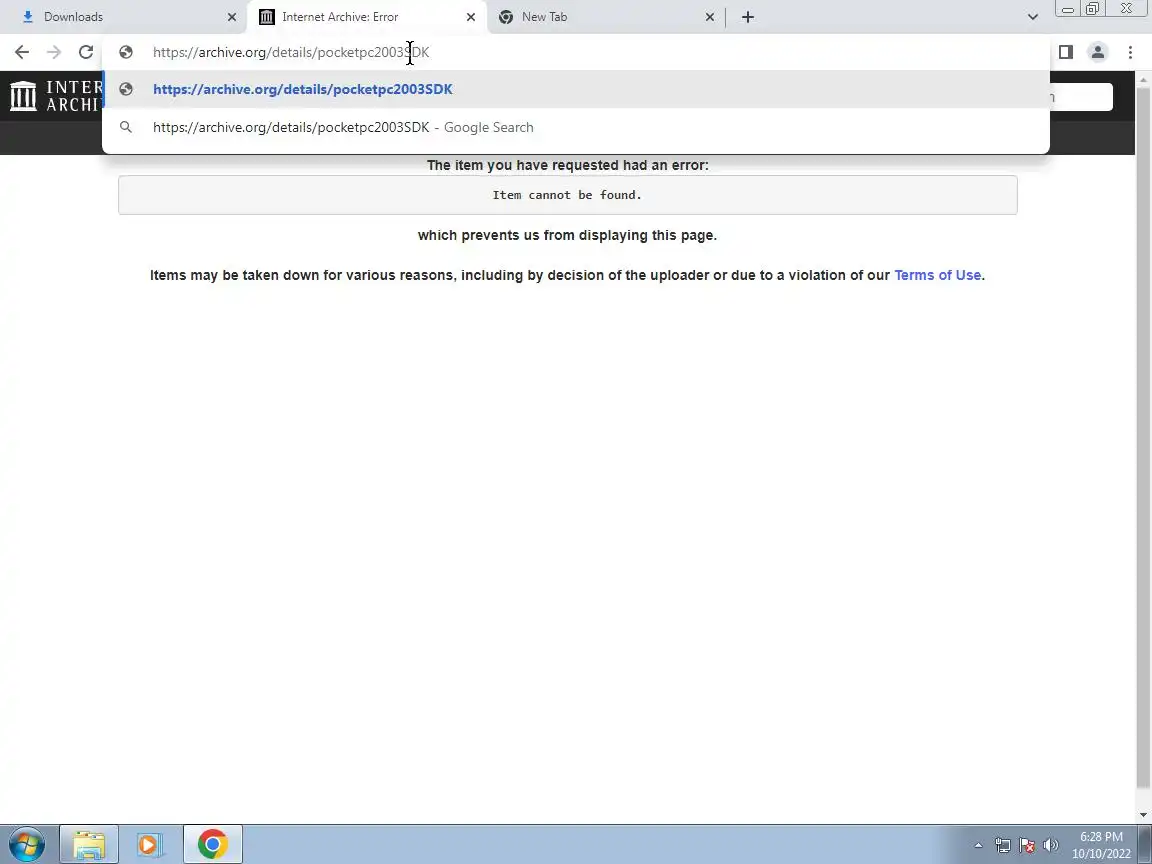Image resolution: width=1152 pixels, height=864 pixels.
Task: Open the Action Center flag icon
Action: tap(1027, 845)
